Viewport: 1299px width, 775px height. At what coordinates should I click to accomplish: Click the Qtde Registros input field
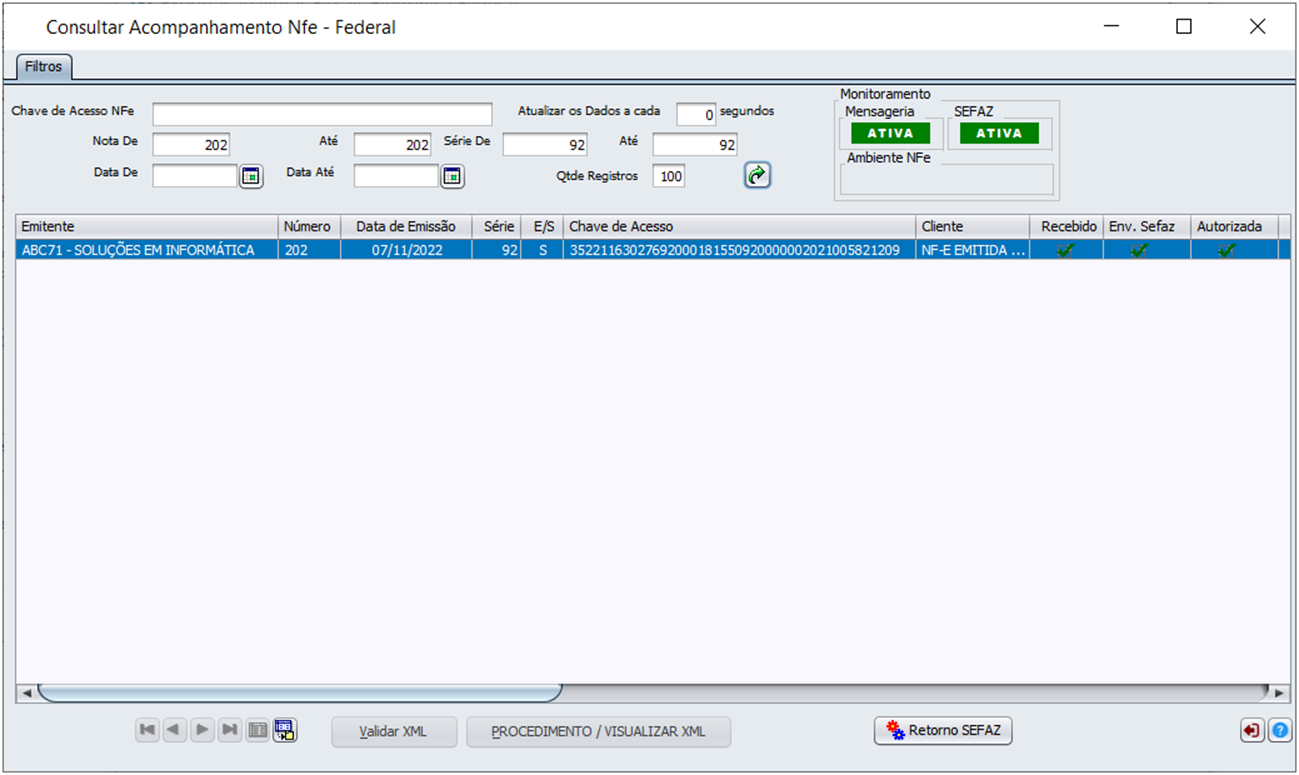coord(669,176)
